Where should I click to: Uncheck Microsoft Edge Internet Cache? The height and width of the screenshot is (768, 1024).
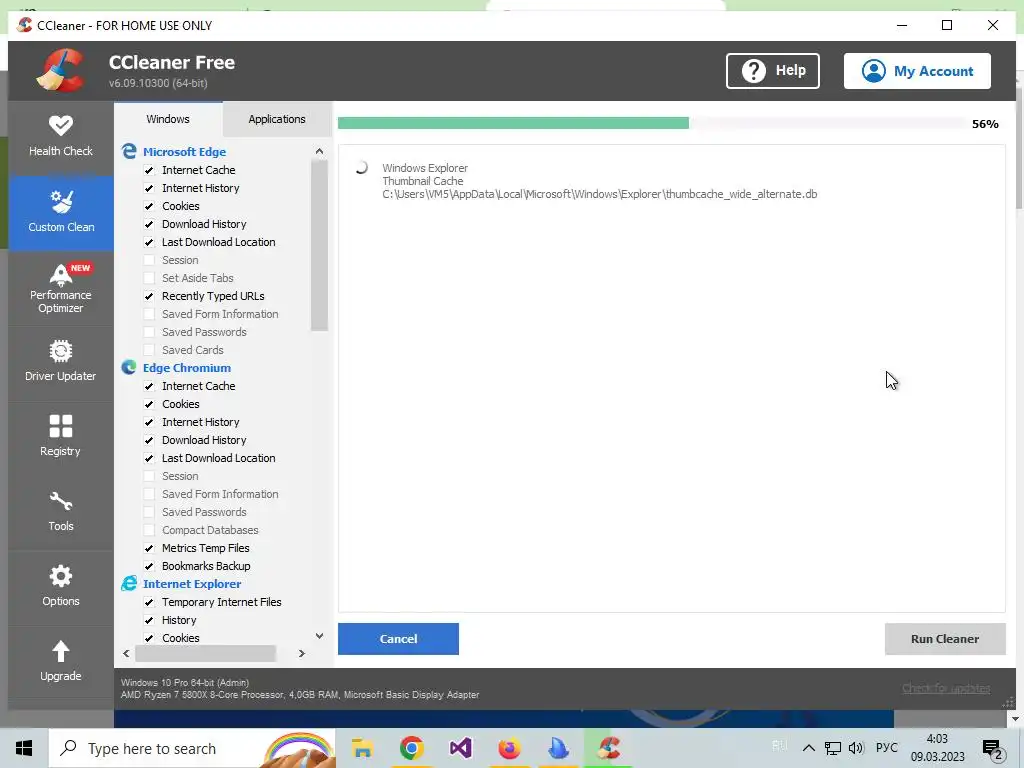tap(149, 170)
